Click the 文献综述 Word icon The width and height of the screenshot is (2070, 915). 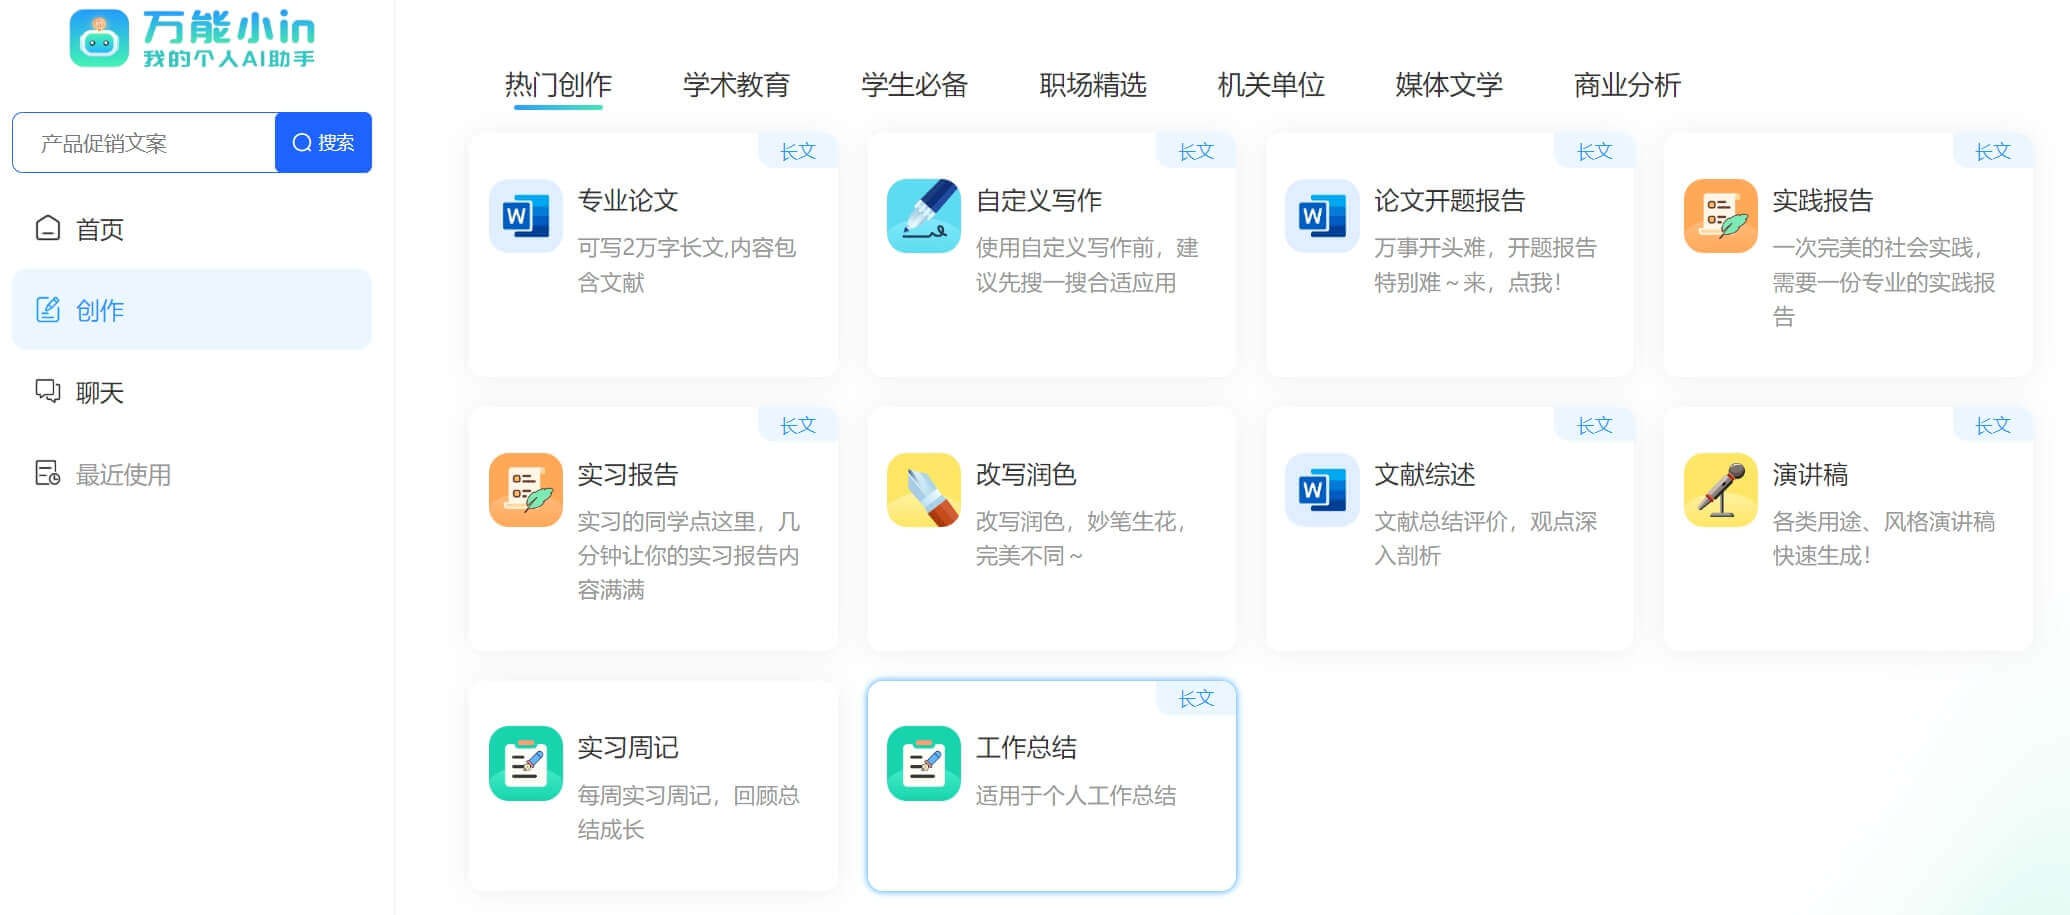1321,490
